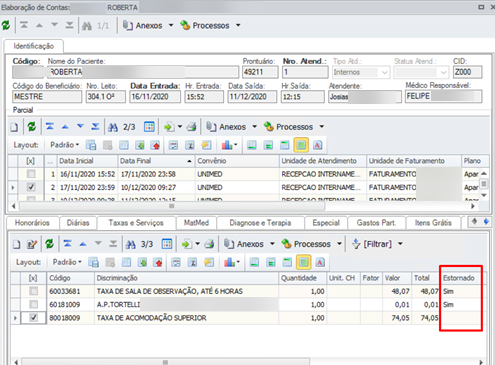Toggle highlighted green grid icon in lower layout bar
The height and width of the screenshot is (365, 495).
[304, 262]
